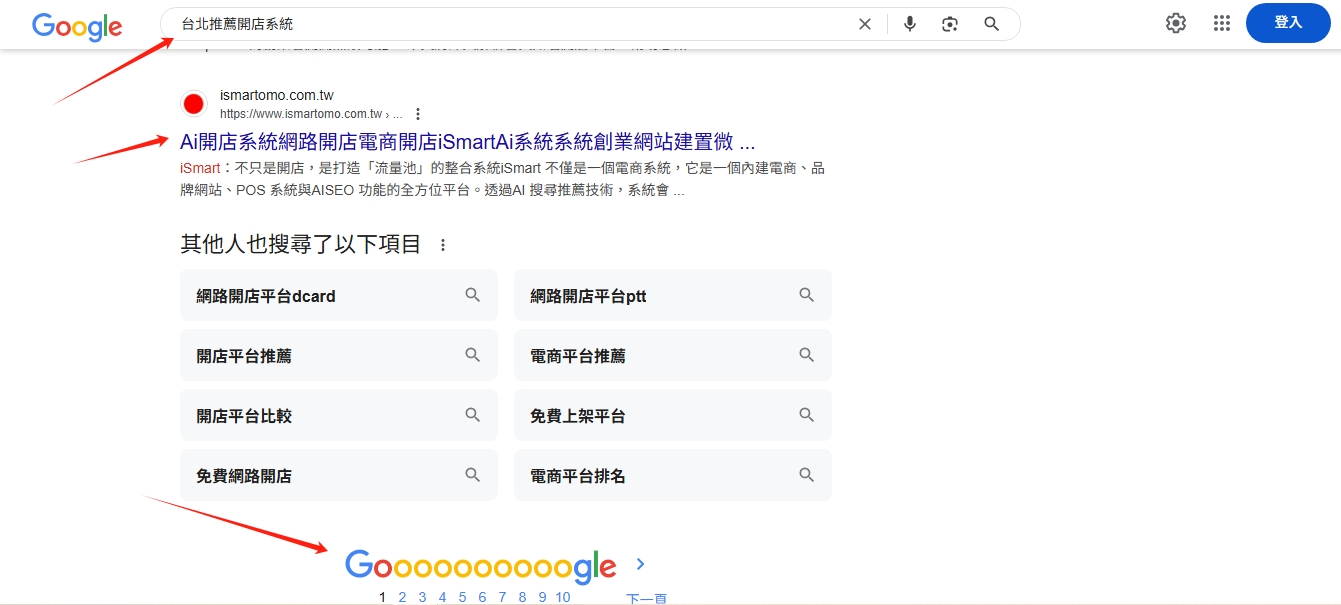Open quick settings gear icon

[1176, 23]
